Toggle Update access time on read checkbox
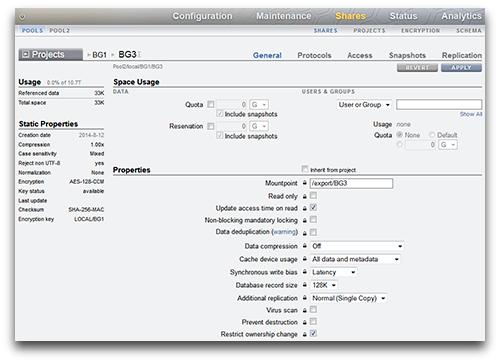 (313, 208)
